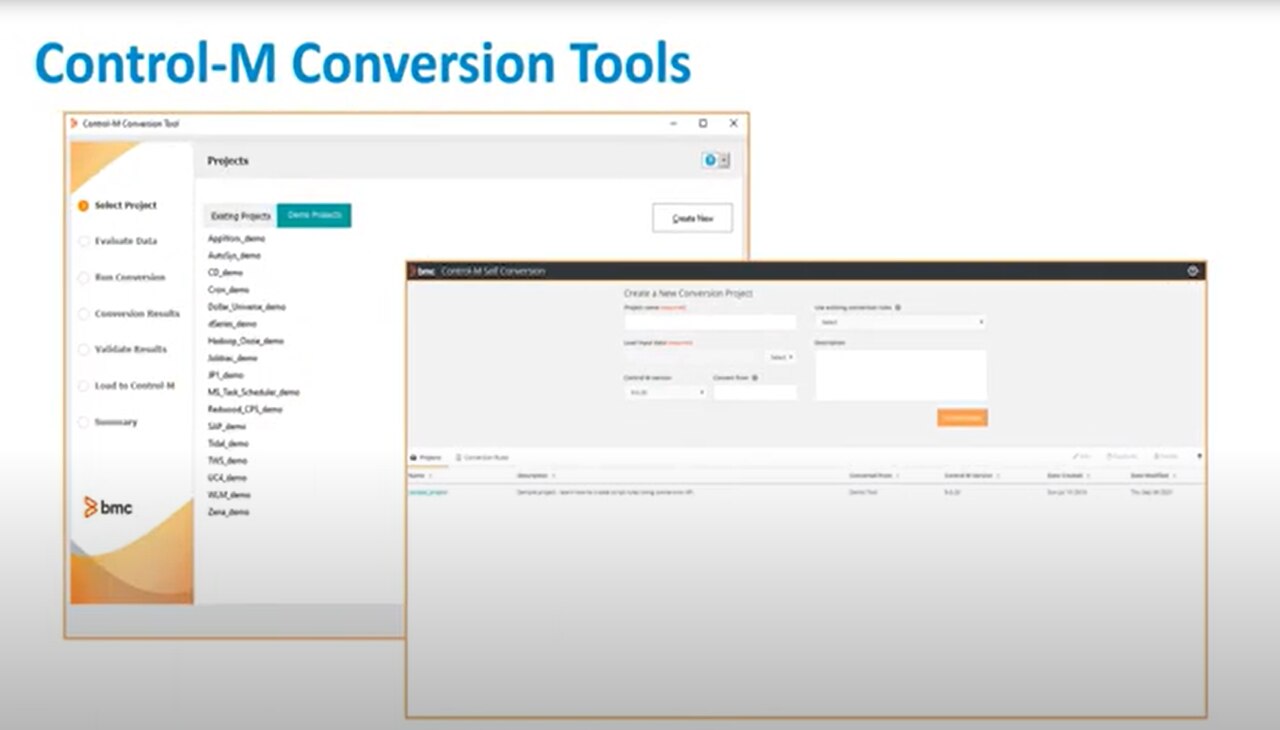This screenshot has height=730, width=1280.
Task: Select SAP_demo in the demo project list
Action: pos(226,426)
